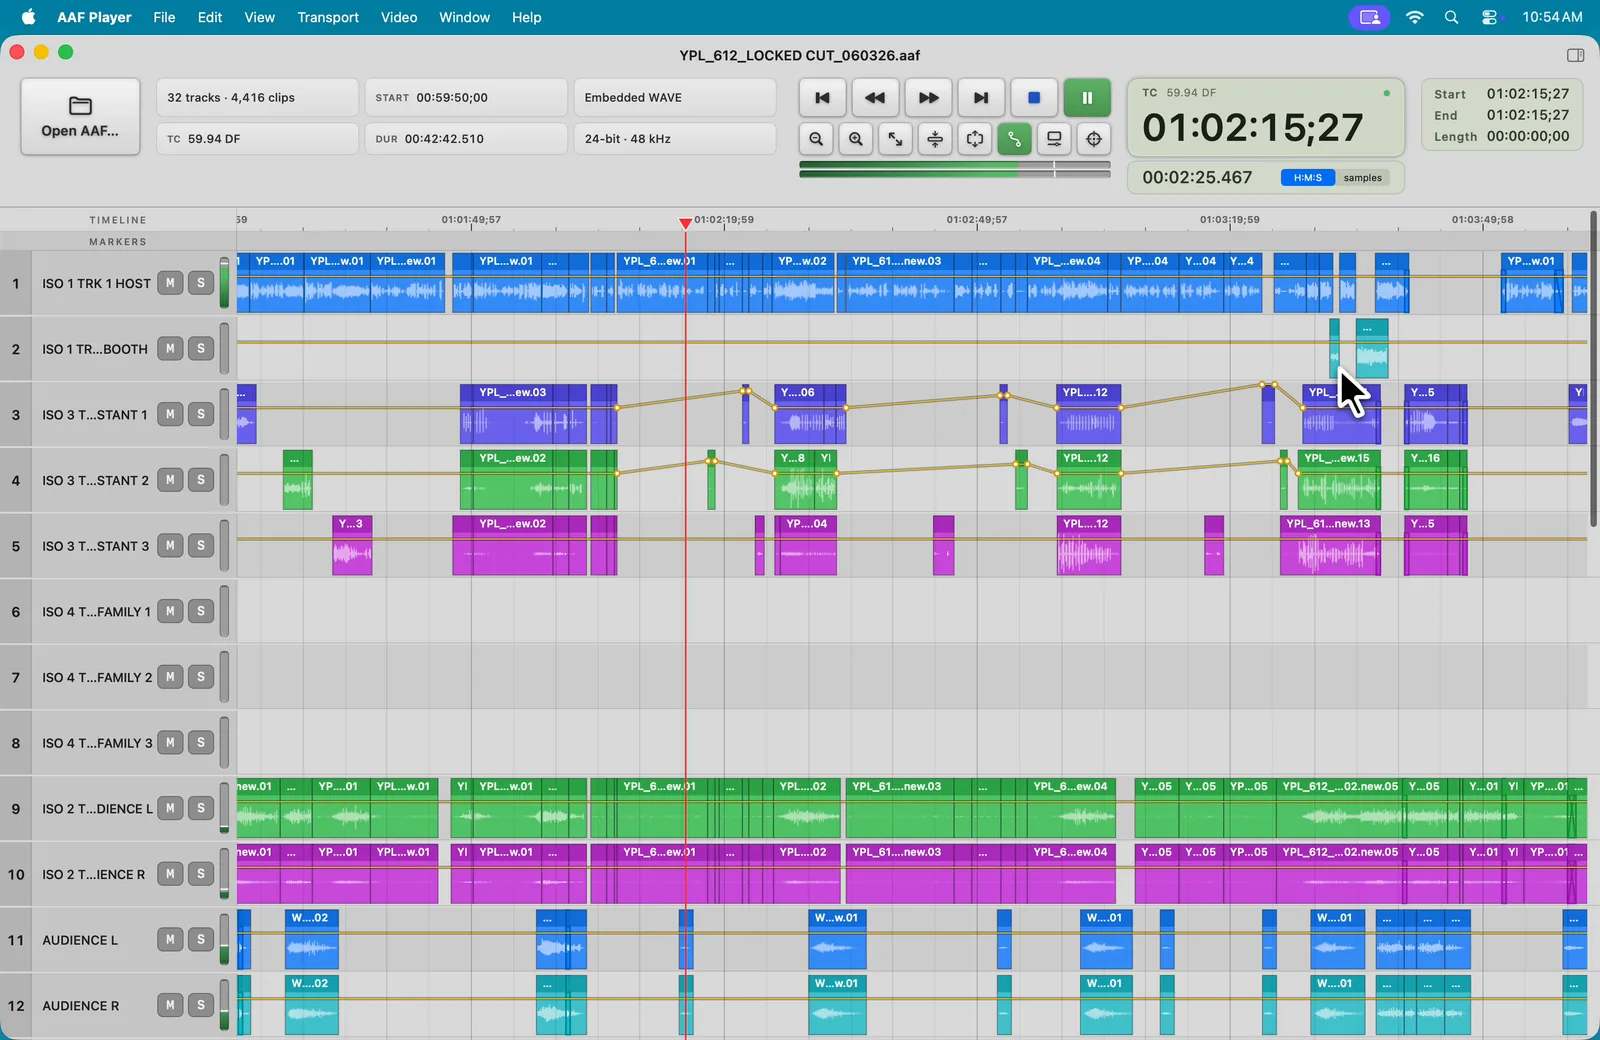Click the DUR 00:42:42.510 field

466,139
